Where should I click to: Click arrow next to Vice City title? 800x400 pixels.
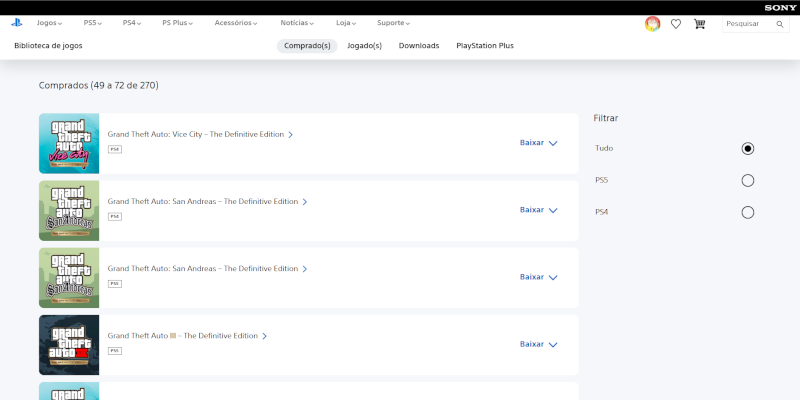290,135
